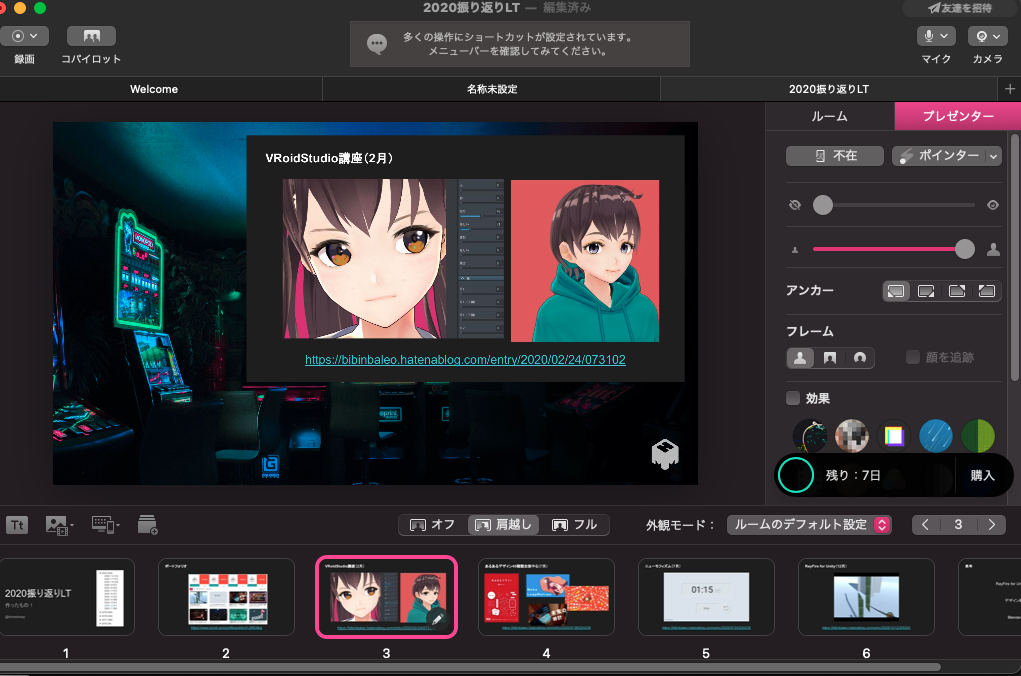Click the visible-eye icon at slider end

point(992,205)
